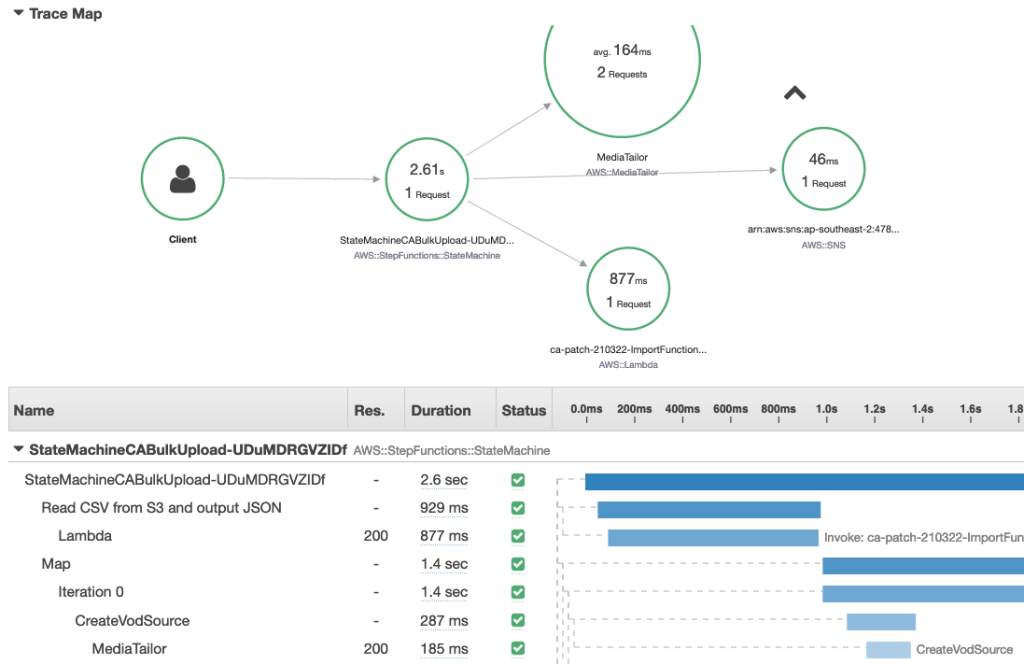Click the upward chevron above the SNS node

(793, 92)
